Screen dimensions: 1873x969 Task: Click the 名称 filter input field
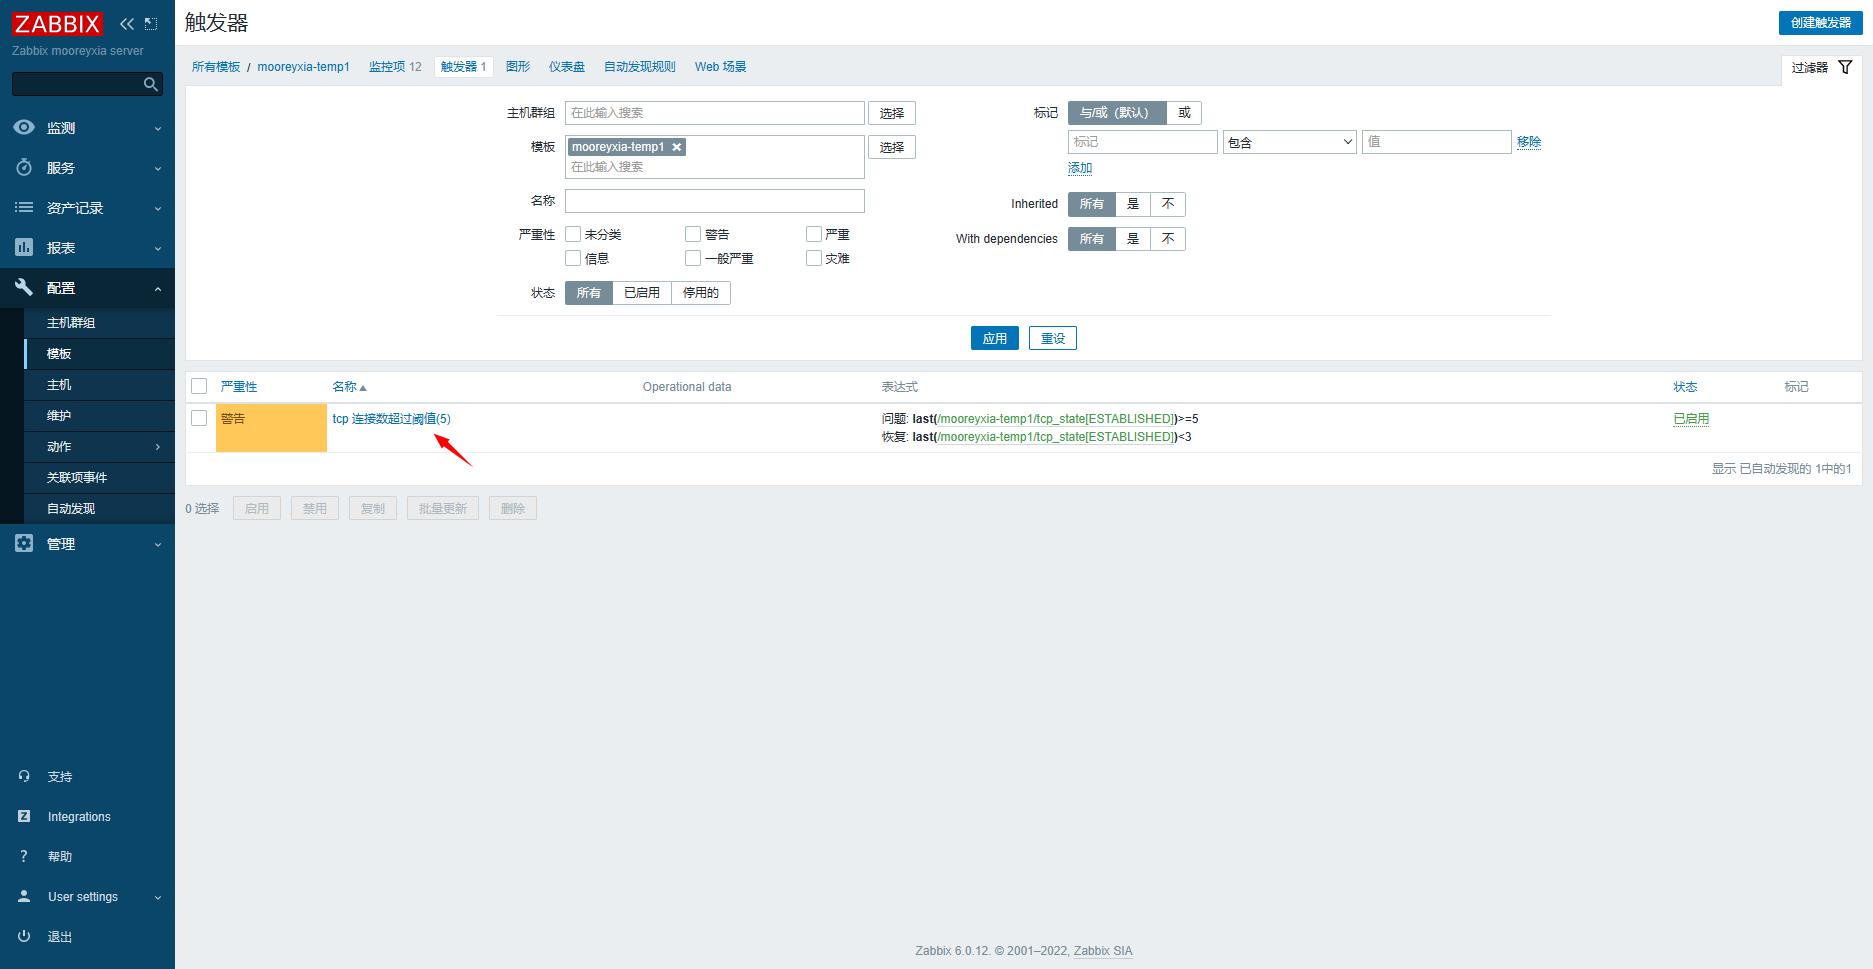point(715,201)
